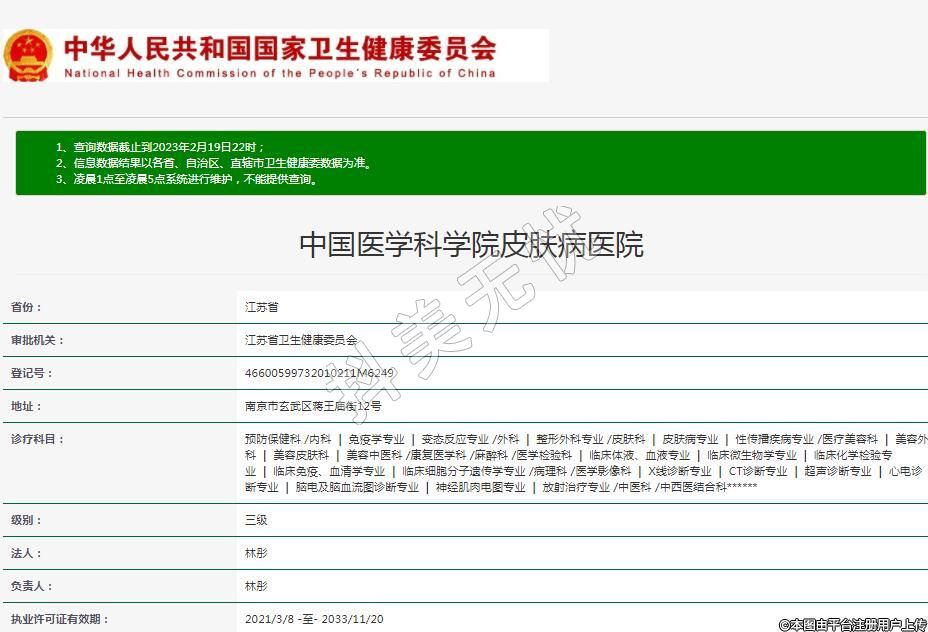Click the 中华人民共和国国家卫生健康委员会 header title
Screen dimensions: 928x632
pyautogui.click(x=280, y=48)
